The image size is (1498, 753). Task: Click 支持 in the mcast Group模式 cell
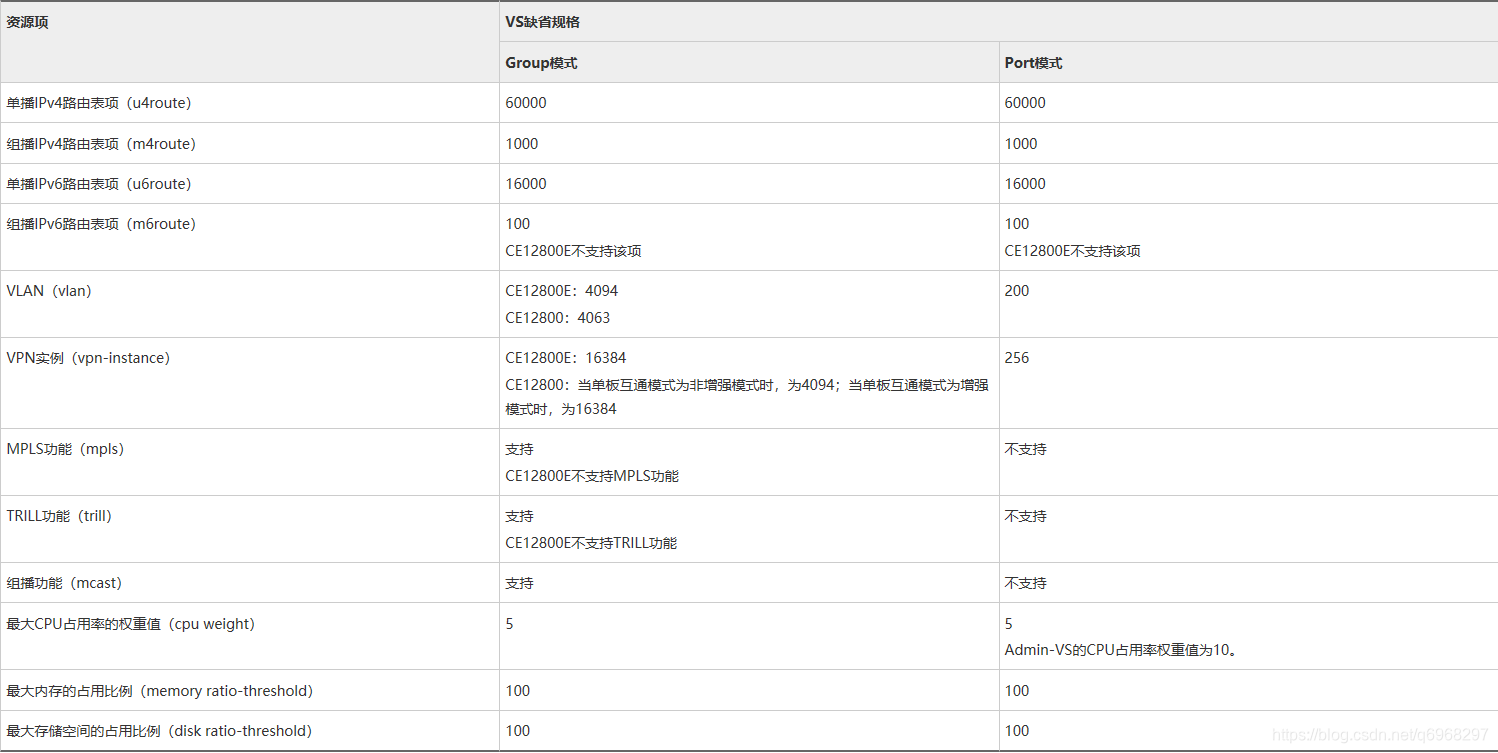pos(519,583)
